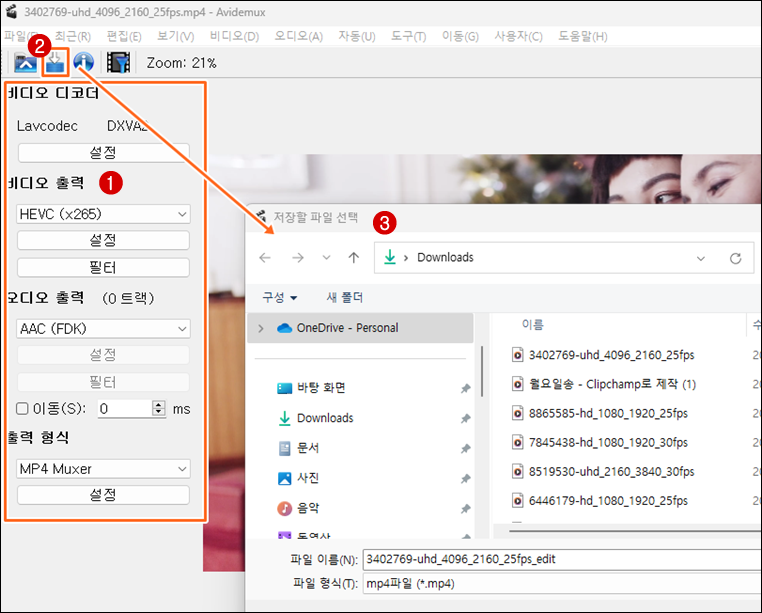This screenshot has height=613, width=762.
Task: Click 필터 under video output
Action: click(x=103, y=267)
